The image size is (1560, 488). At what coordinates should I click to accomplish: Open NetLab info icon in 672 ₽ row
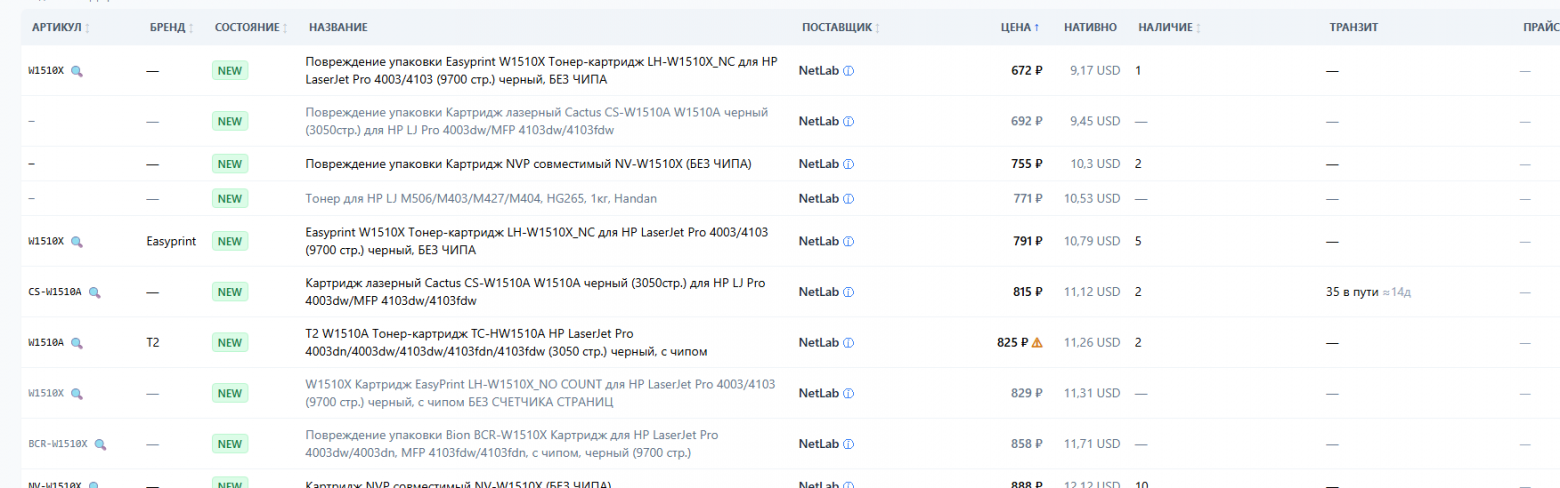(848, 71)
